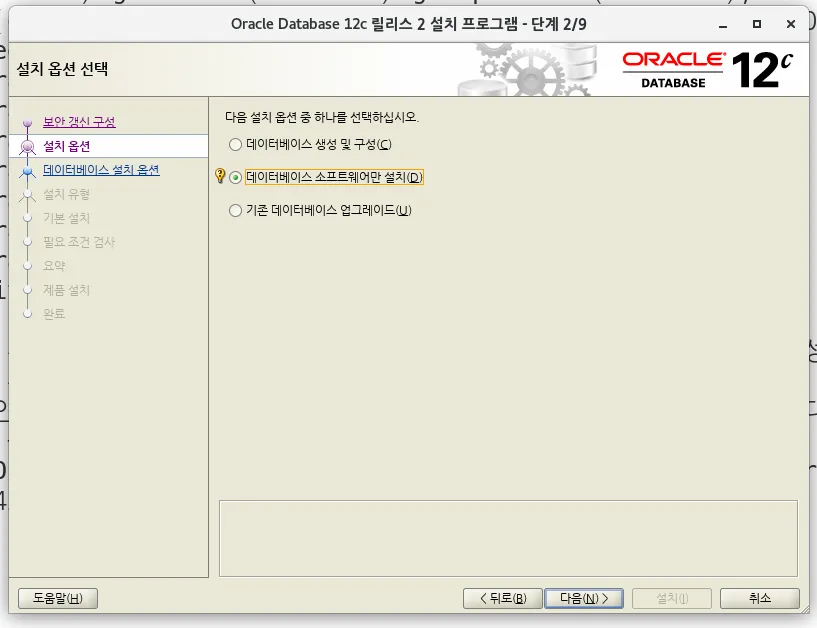Click the Oracle Database 12c logo
817x628 pixels.
tap(708, 69)
